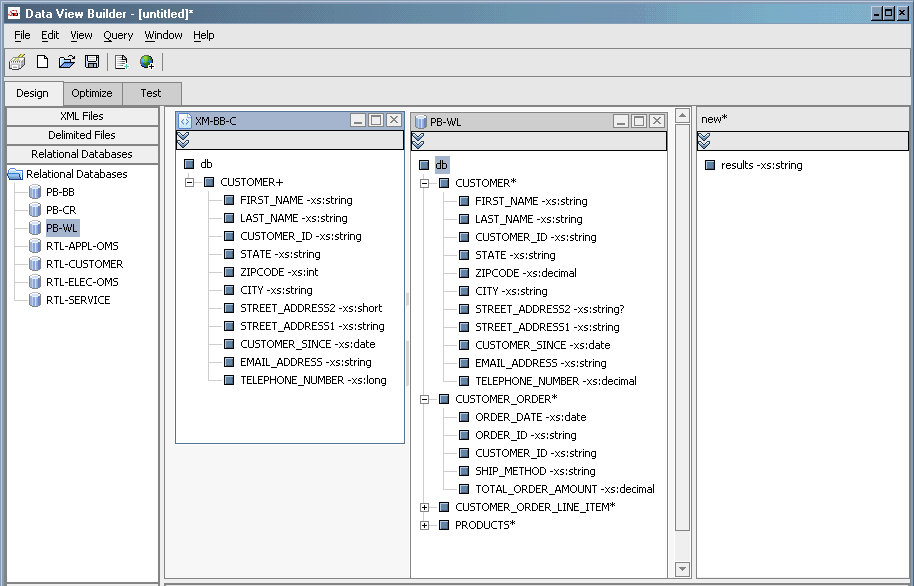Select FIRST_NAME -xs:string in XM-BB-C
The image size is (914, 586).
click(x=296, y=200)
